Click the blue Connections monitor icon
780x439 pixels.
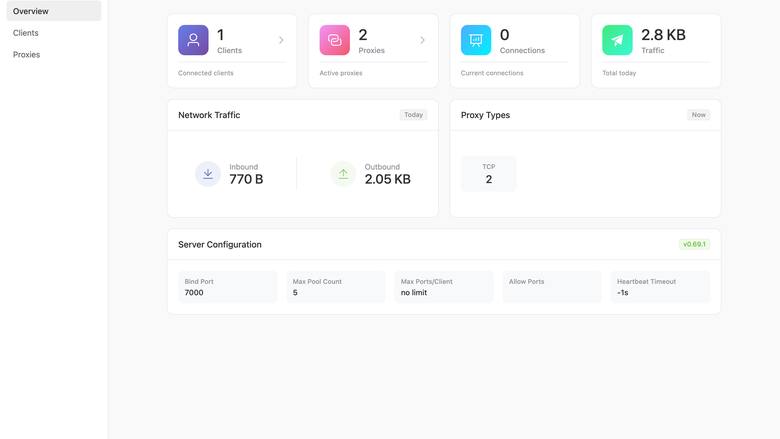click(x=476, y=40)
